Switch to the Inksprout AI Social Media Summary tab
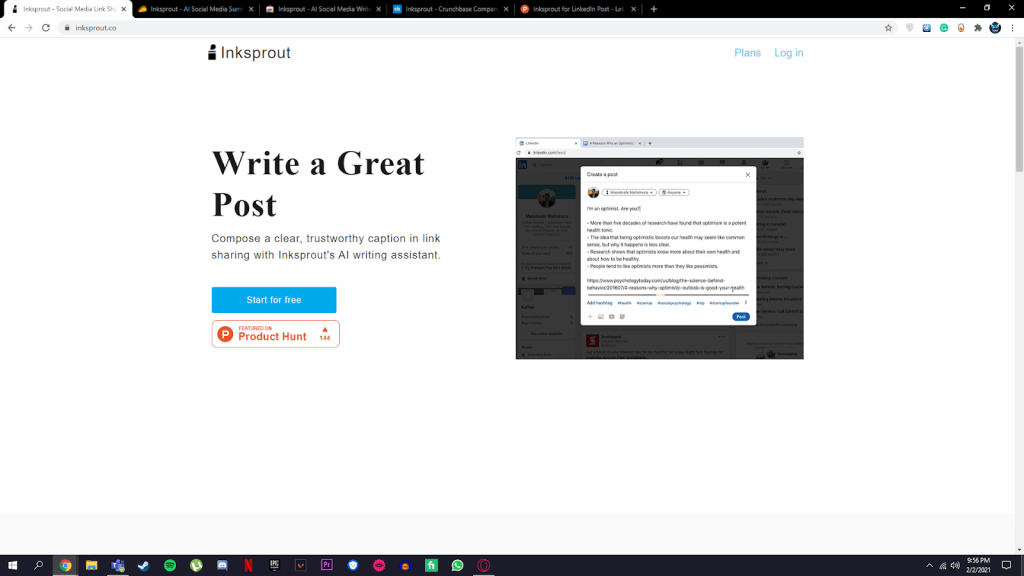The height and width of the screenshot is (576, 1024). pos(196,9)
